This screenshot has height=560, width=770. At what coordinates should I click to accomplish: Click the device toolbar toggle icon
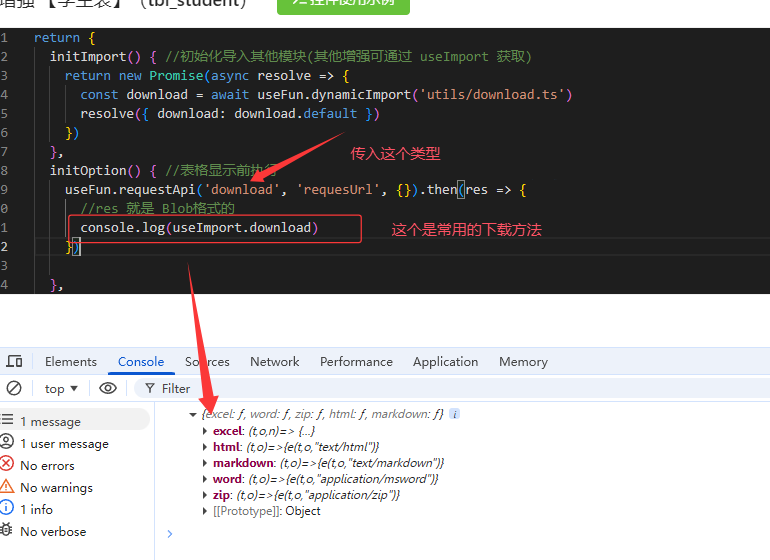point(14,362)
